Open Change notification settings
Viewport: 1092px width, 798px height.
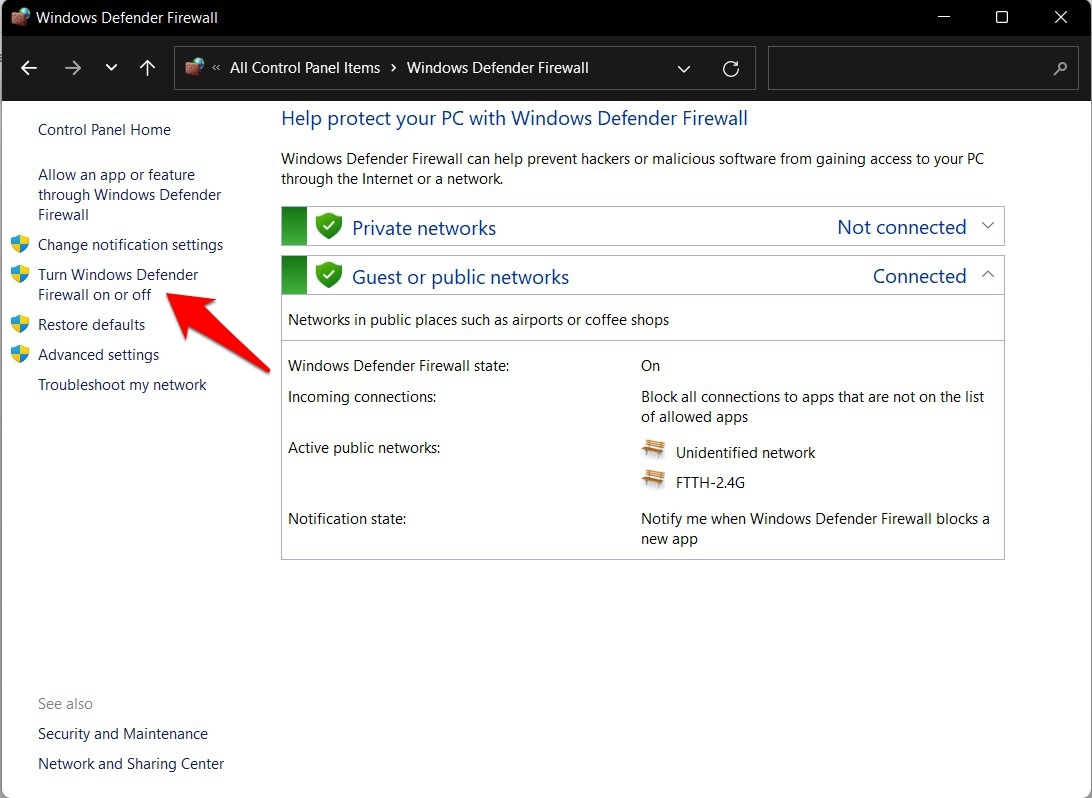point(130,245)
